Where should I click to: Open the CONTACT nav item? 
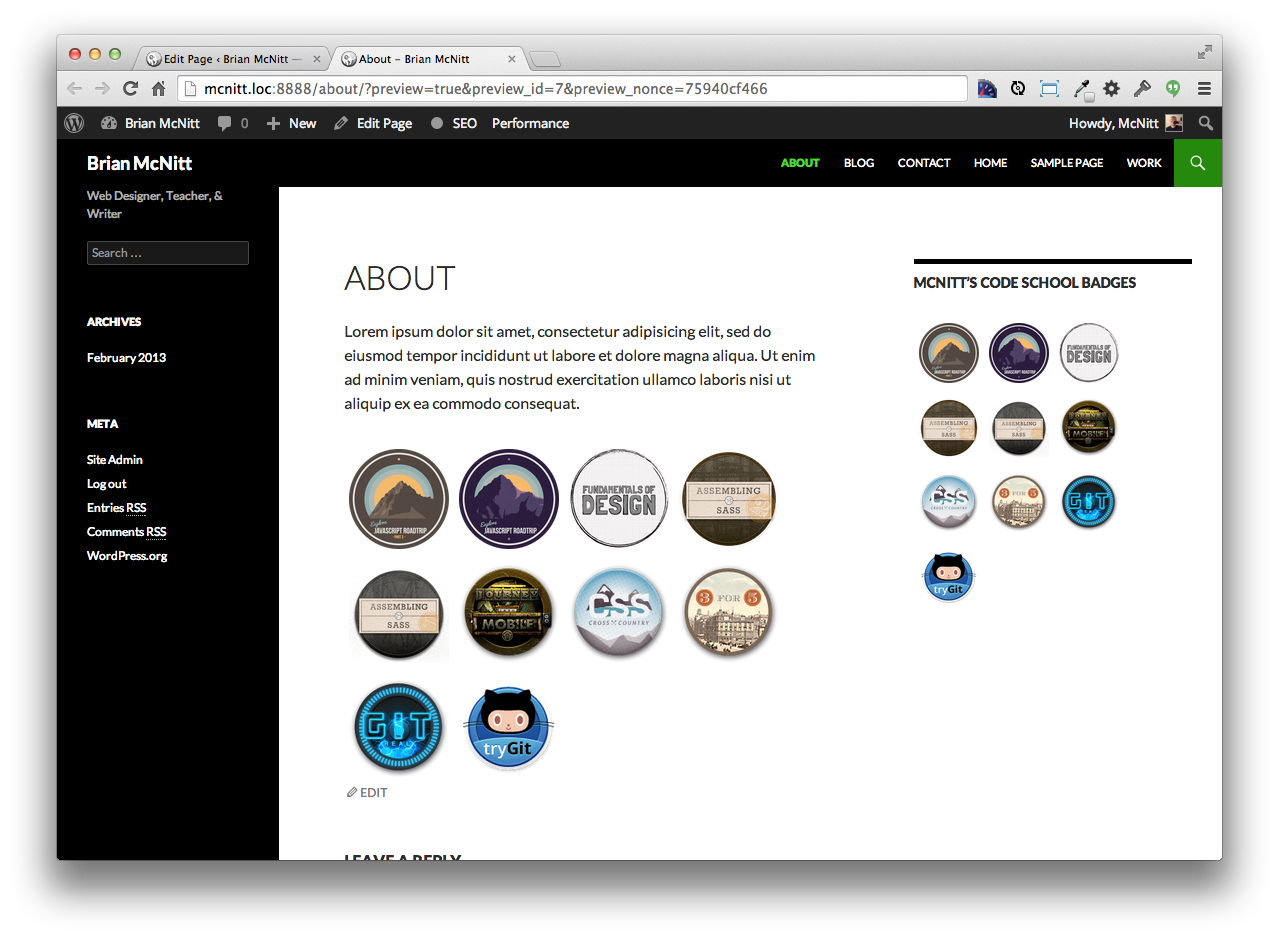924,163
